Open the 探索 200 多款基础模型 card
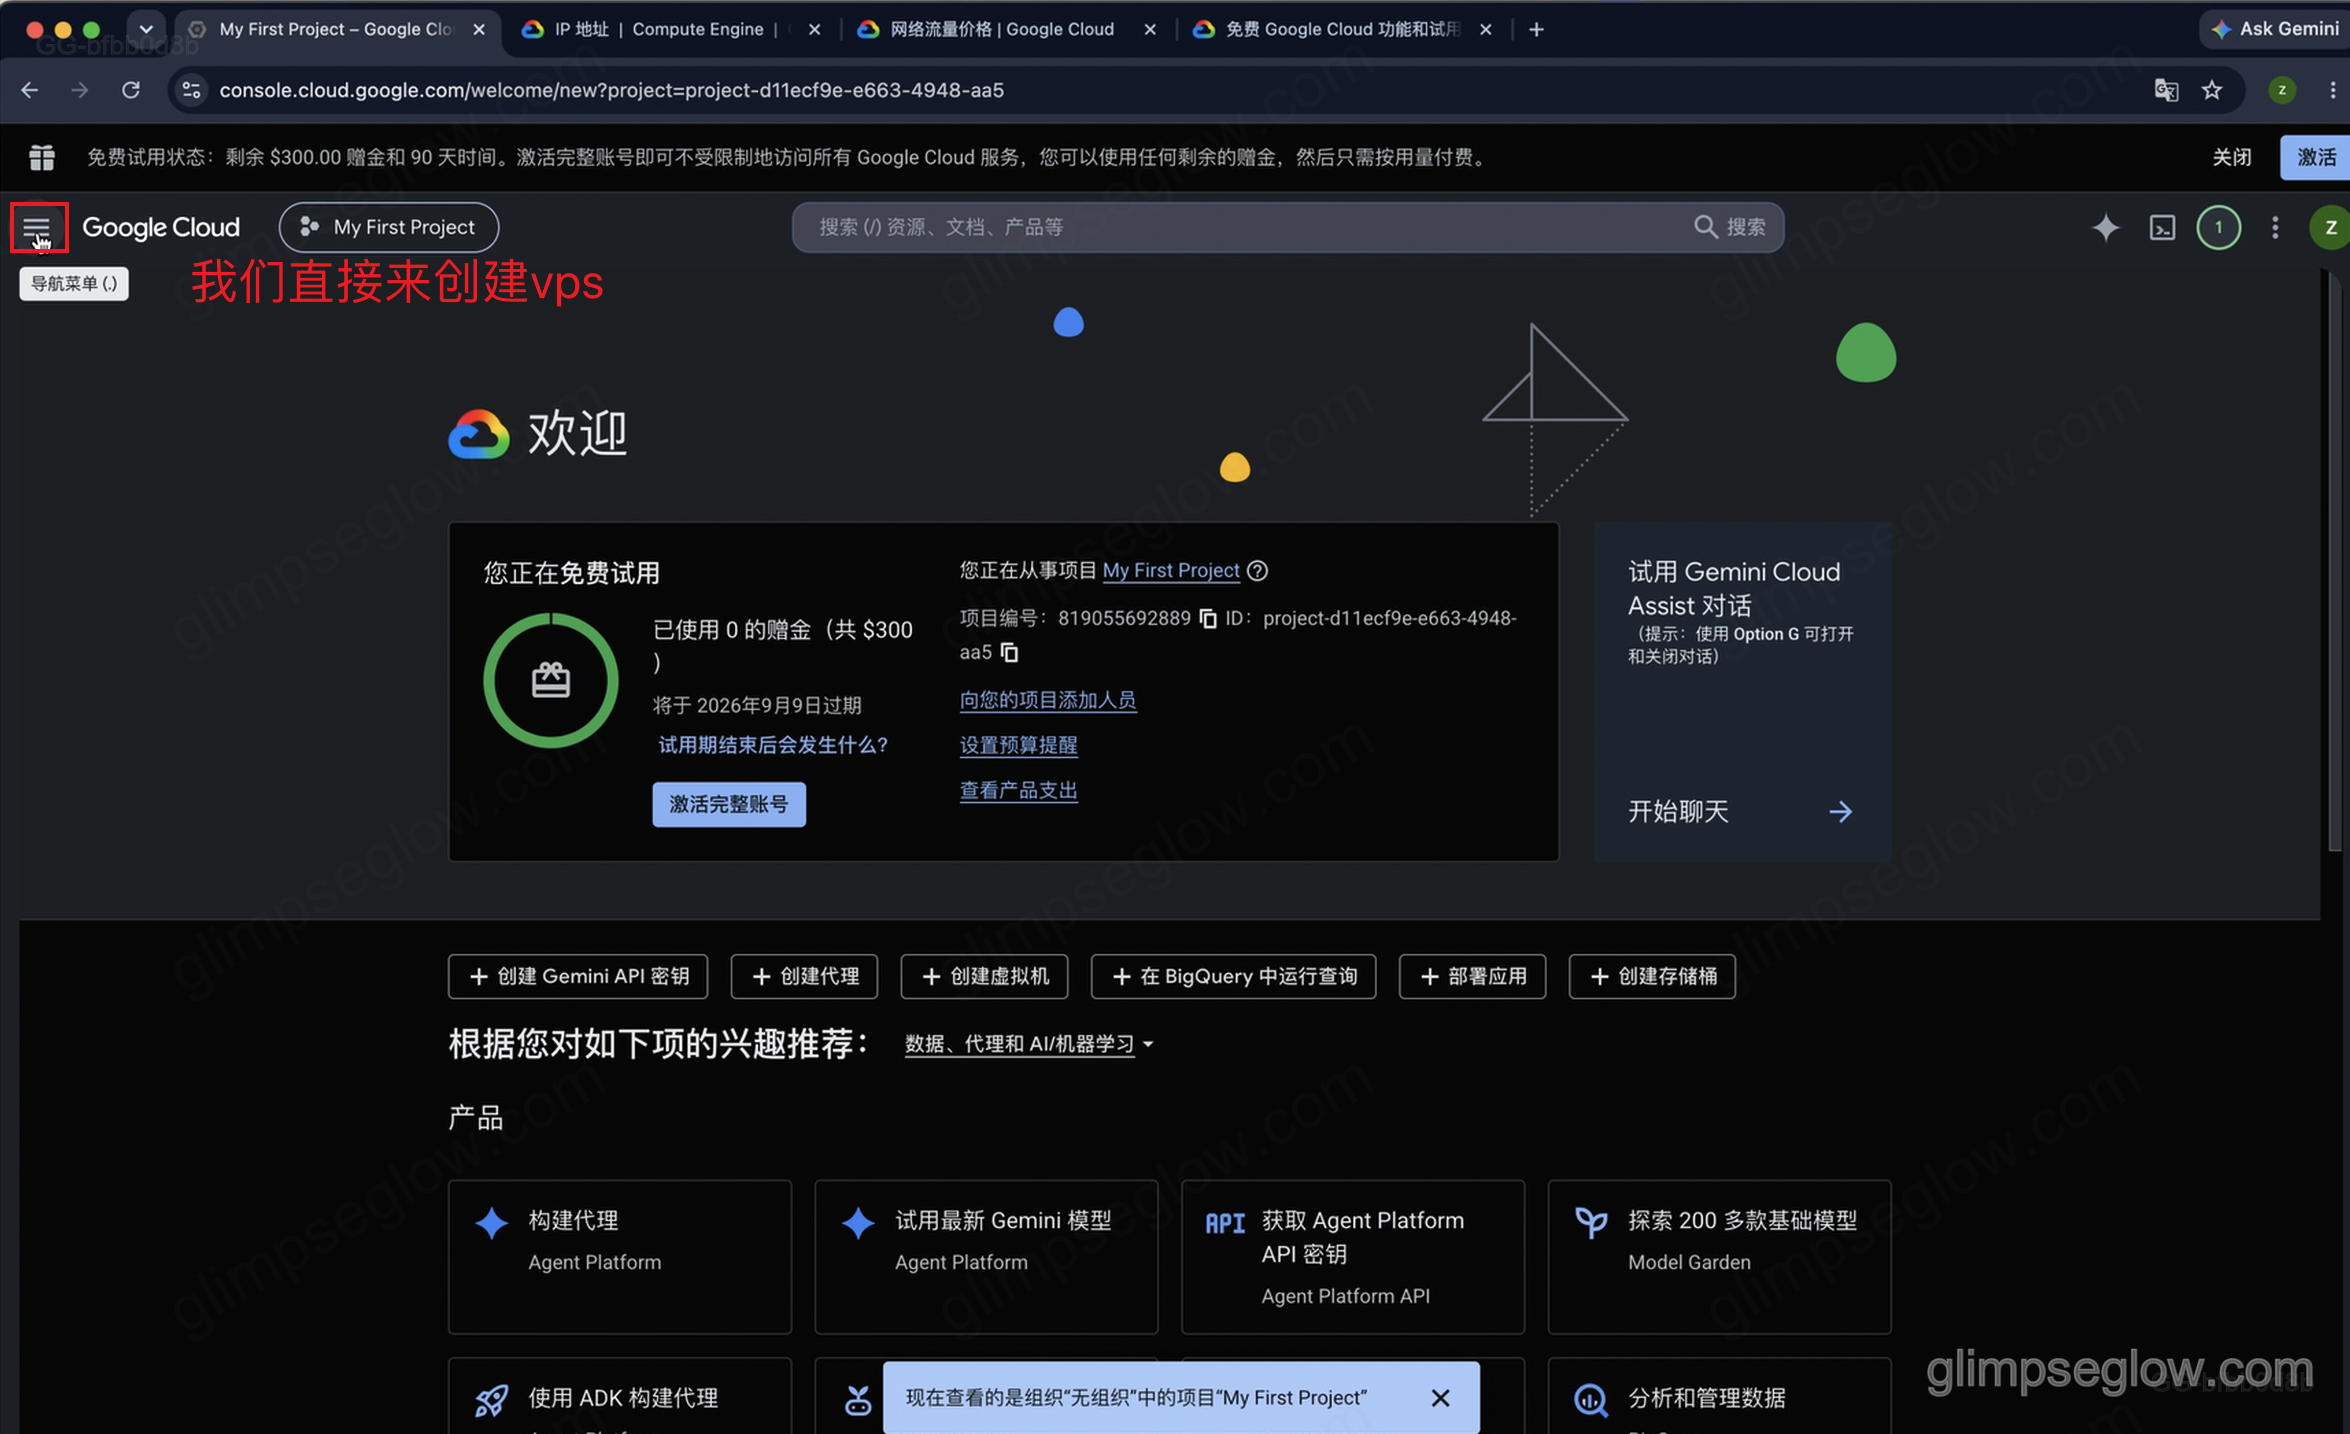The width and height of the screenshot is (2350, 1434). point(1720,1257)
